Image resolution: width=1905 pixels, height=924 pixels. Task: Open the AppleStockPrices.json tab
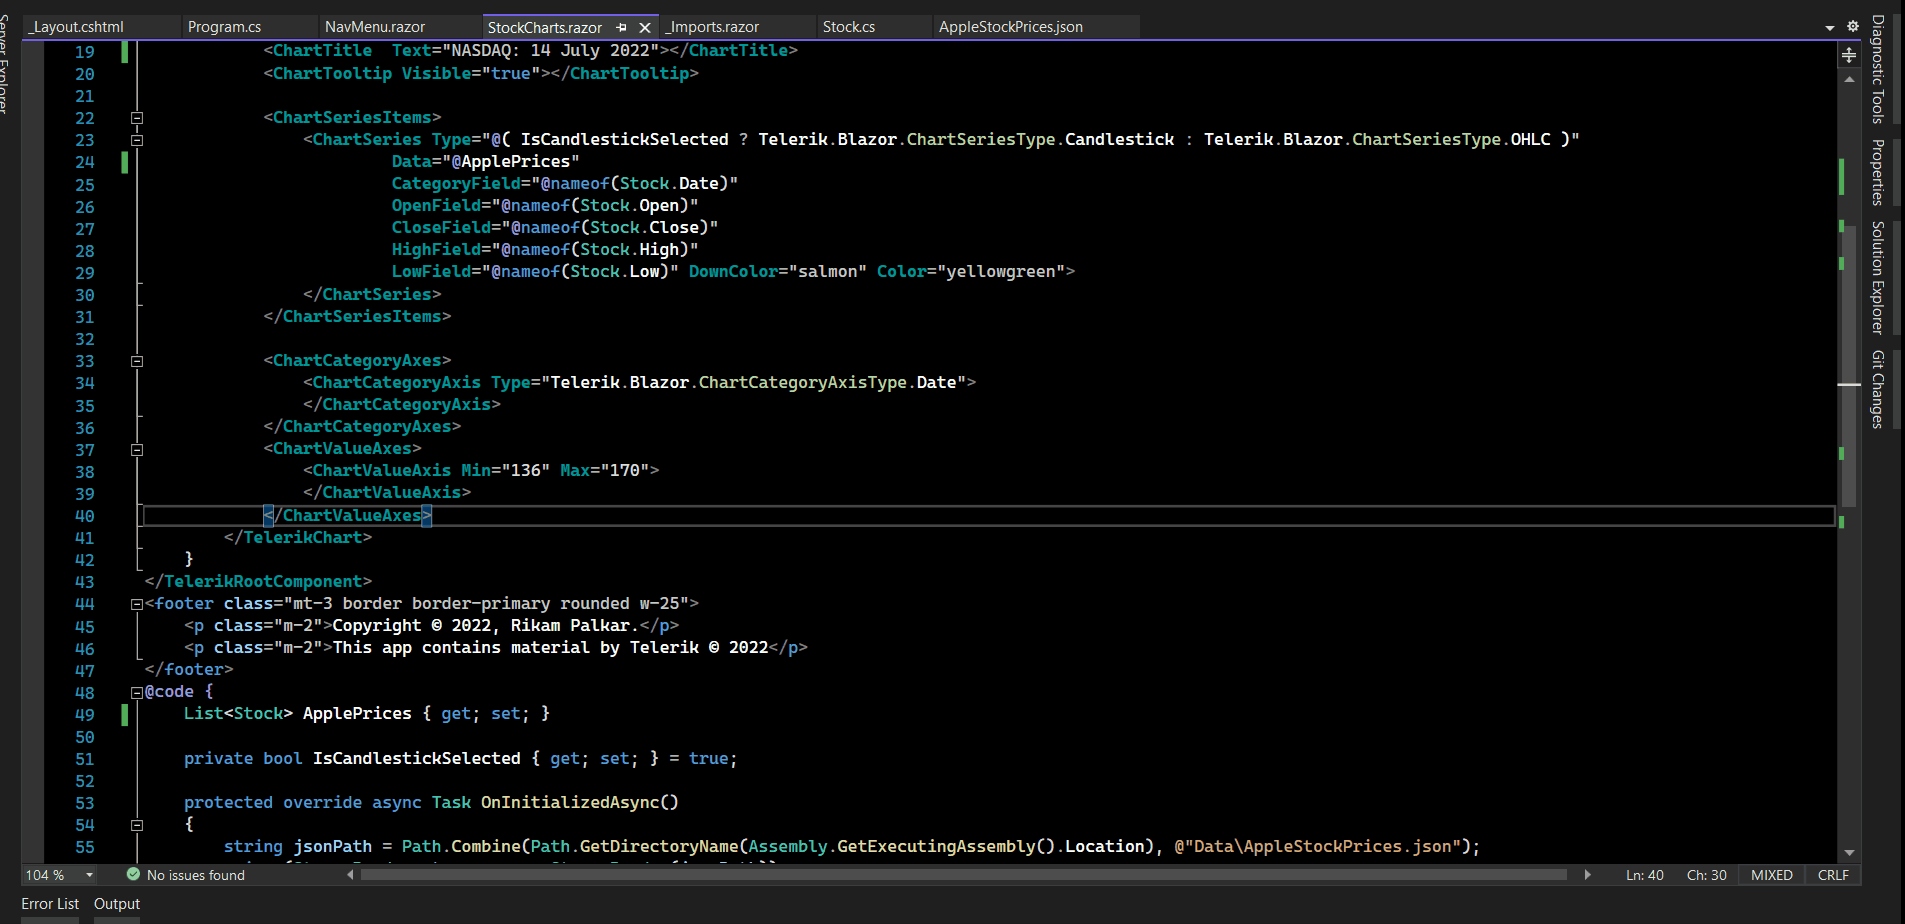[1011, 27]
